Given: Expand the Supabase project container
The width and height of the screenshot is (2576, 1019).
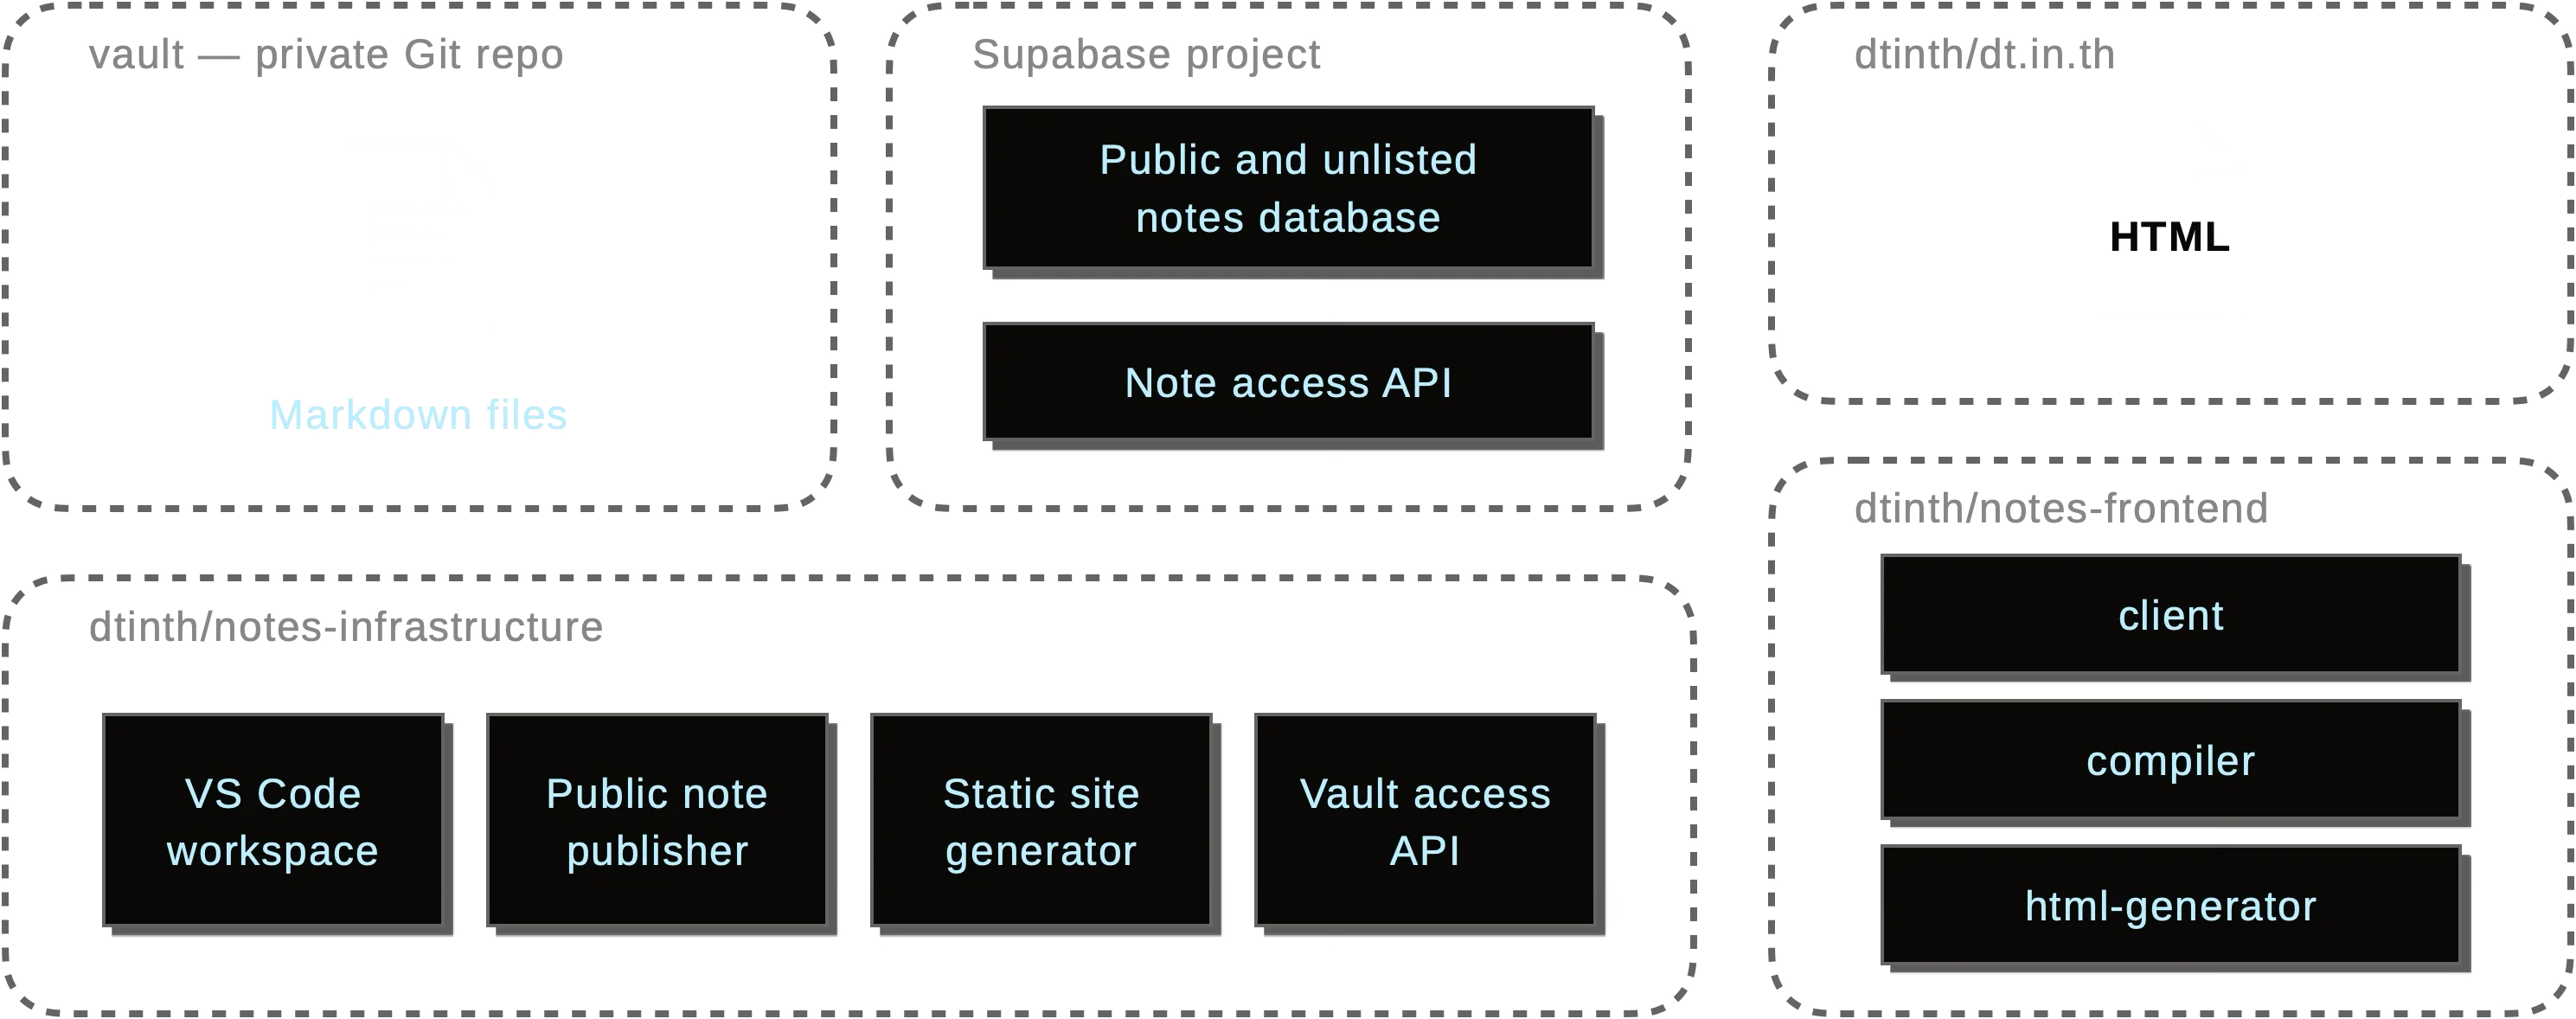Looking at the screenshot, I should coord(1147,55).
